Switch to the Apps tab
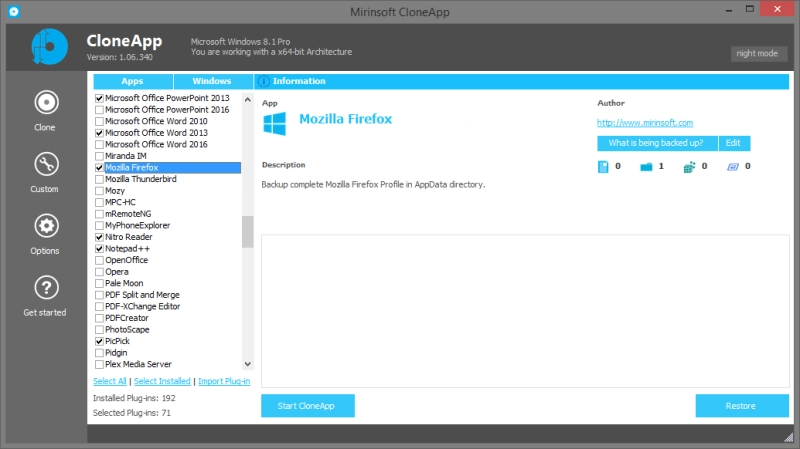The image size is (800, 449). tap(133, 81)
